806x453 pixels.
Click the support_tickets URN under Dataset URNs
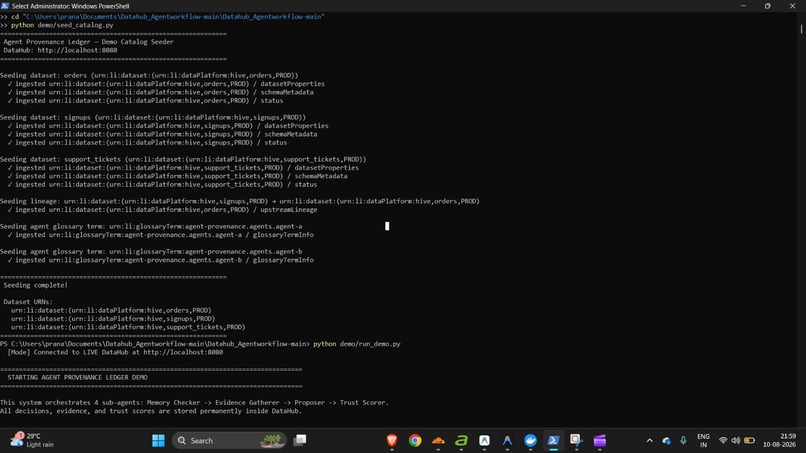tap(128, 327)
